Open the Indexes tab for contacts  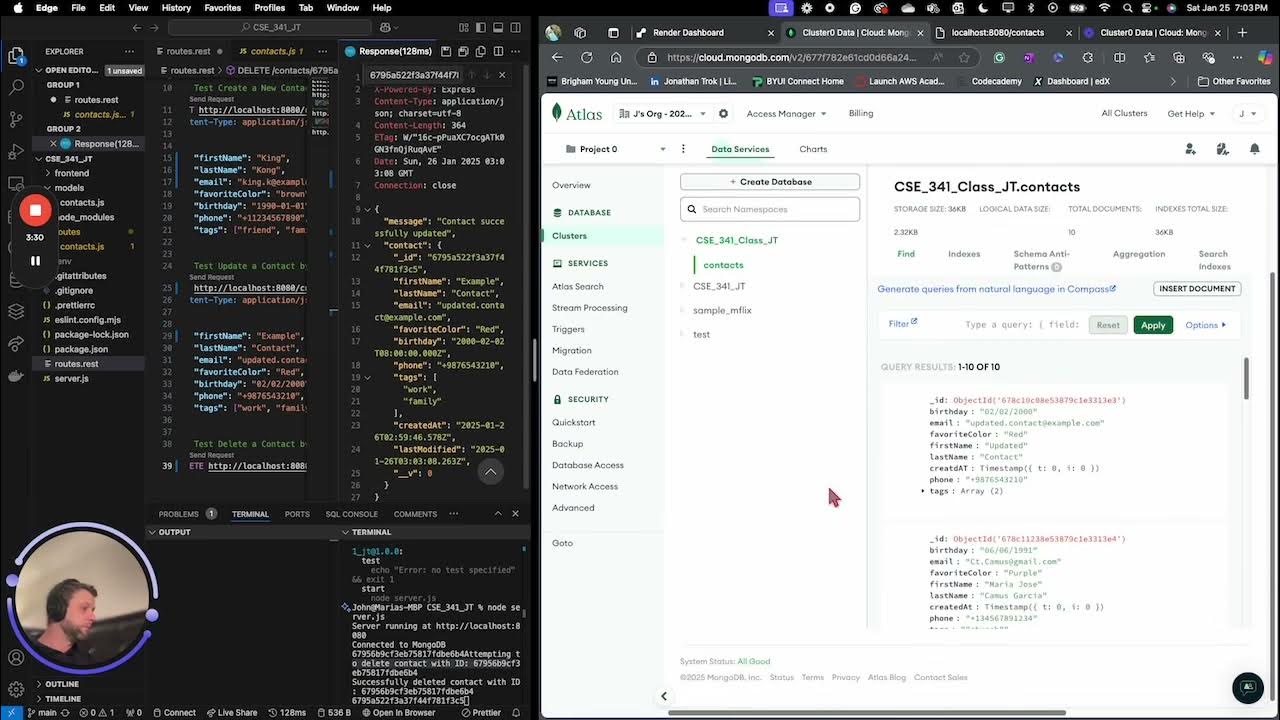tap(964, 254)
